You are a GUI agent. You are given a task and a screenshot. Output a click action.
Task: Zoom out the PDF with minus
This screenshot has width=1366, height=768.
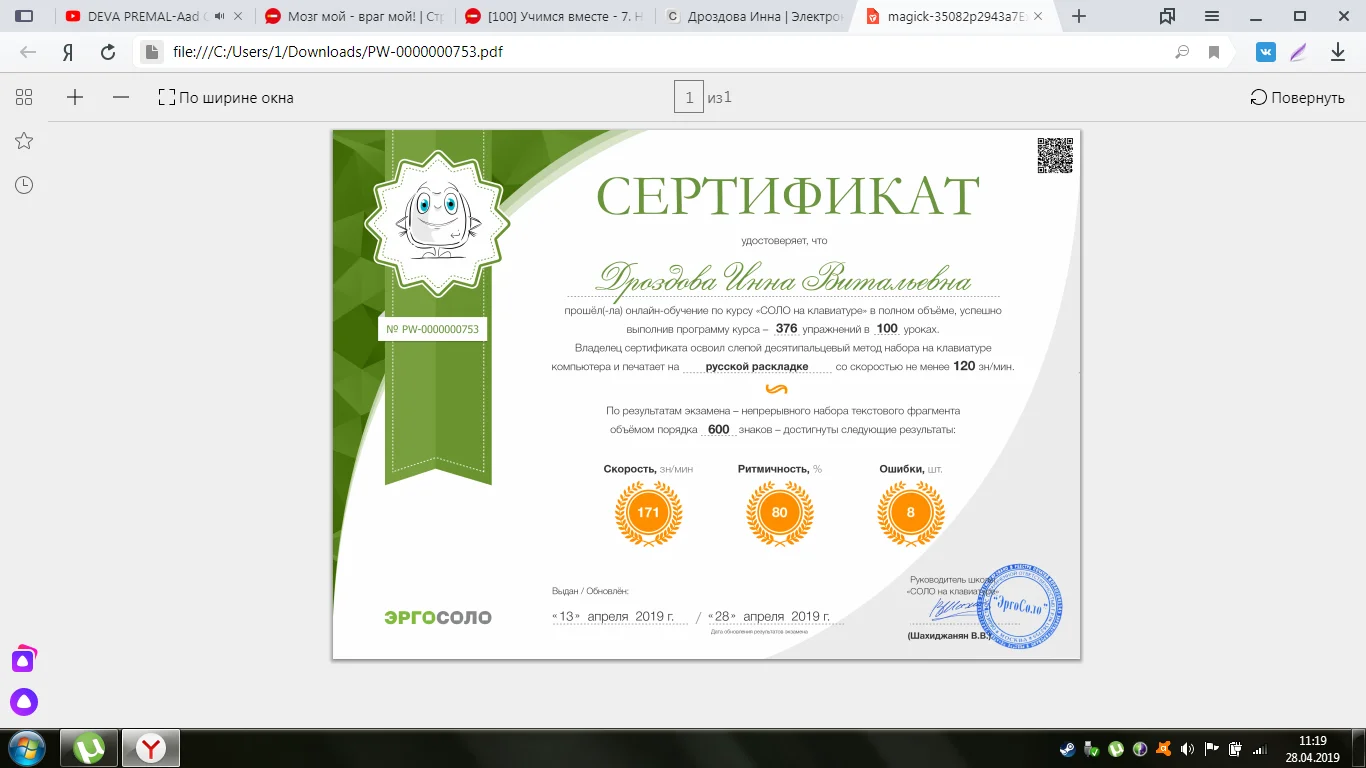121,97
